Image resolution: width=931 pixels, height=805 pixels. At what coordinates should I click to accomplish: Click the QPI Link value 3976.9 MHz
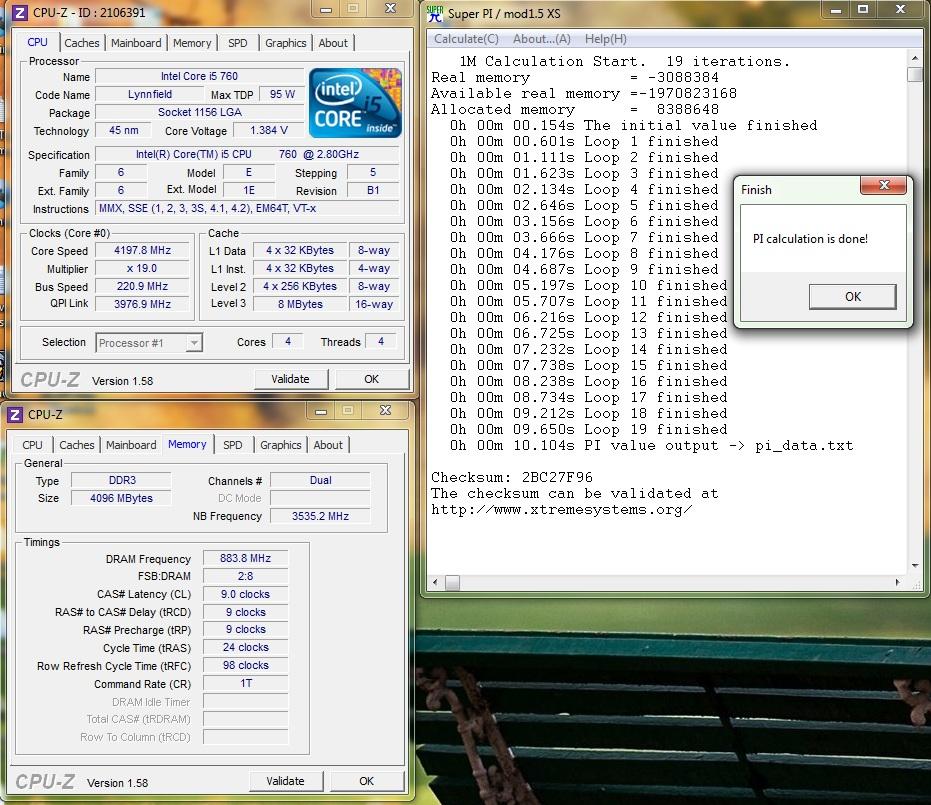click(x=142, y=304)
